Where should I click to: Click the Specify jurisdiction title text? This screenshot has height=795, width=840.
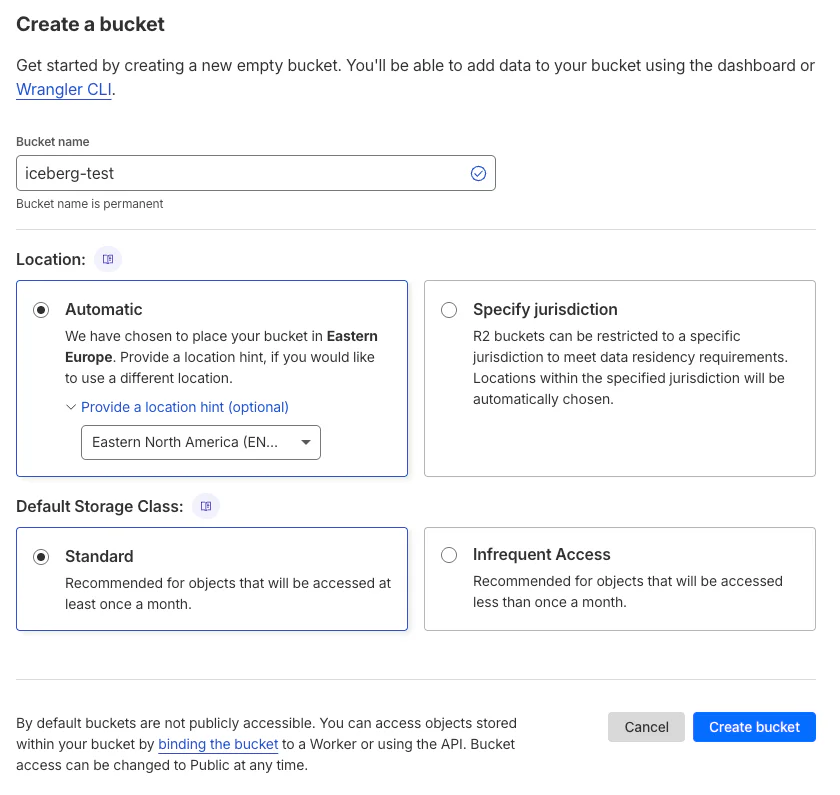click(545, 310)
